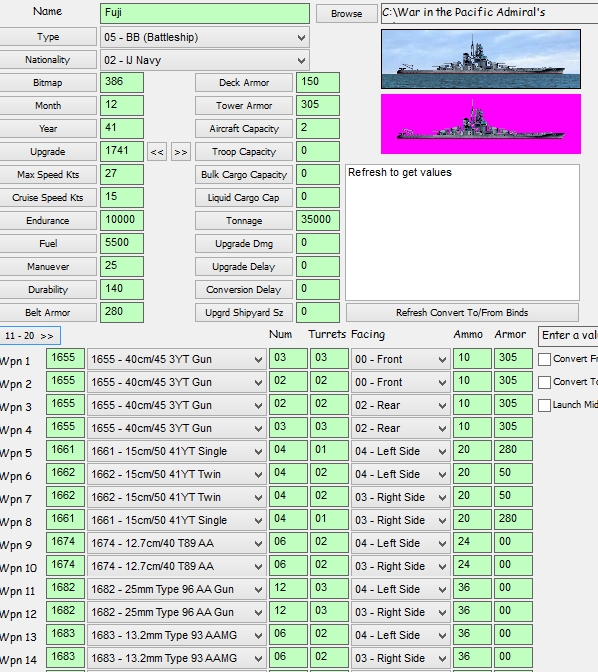Click Wpn 14 Armor field
The image size is (598, 672).
point(513,658)
